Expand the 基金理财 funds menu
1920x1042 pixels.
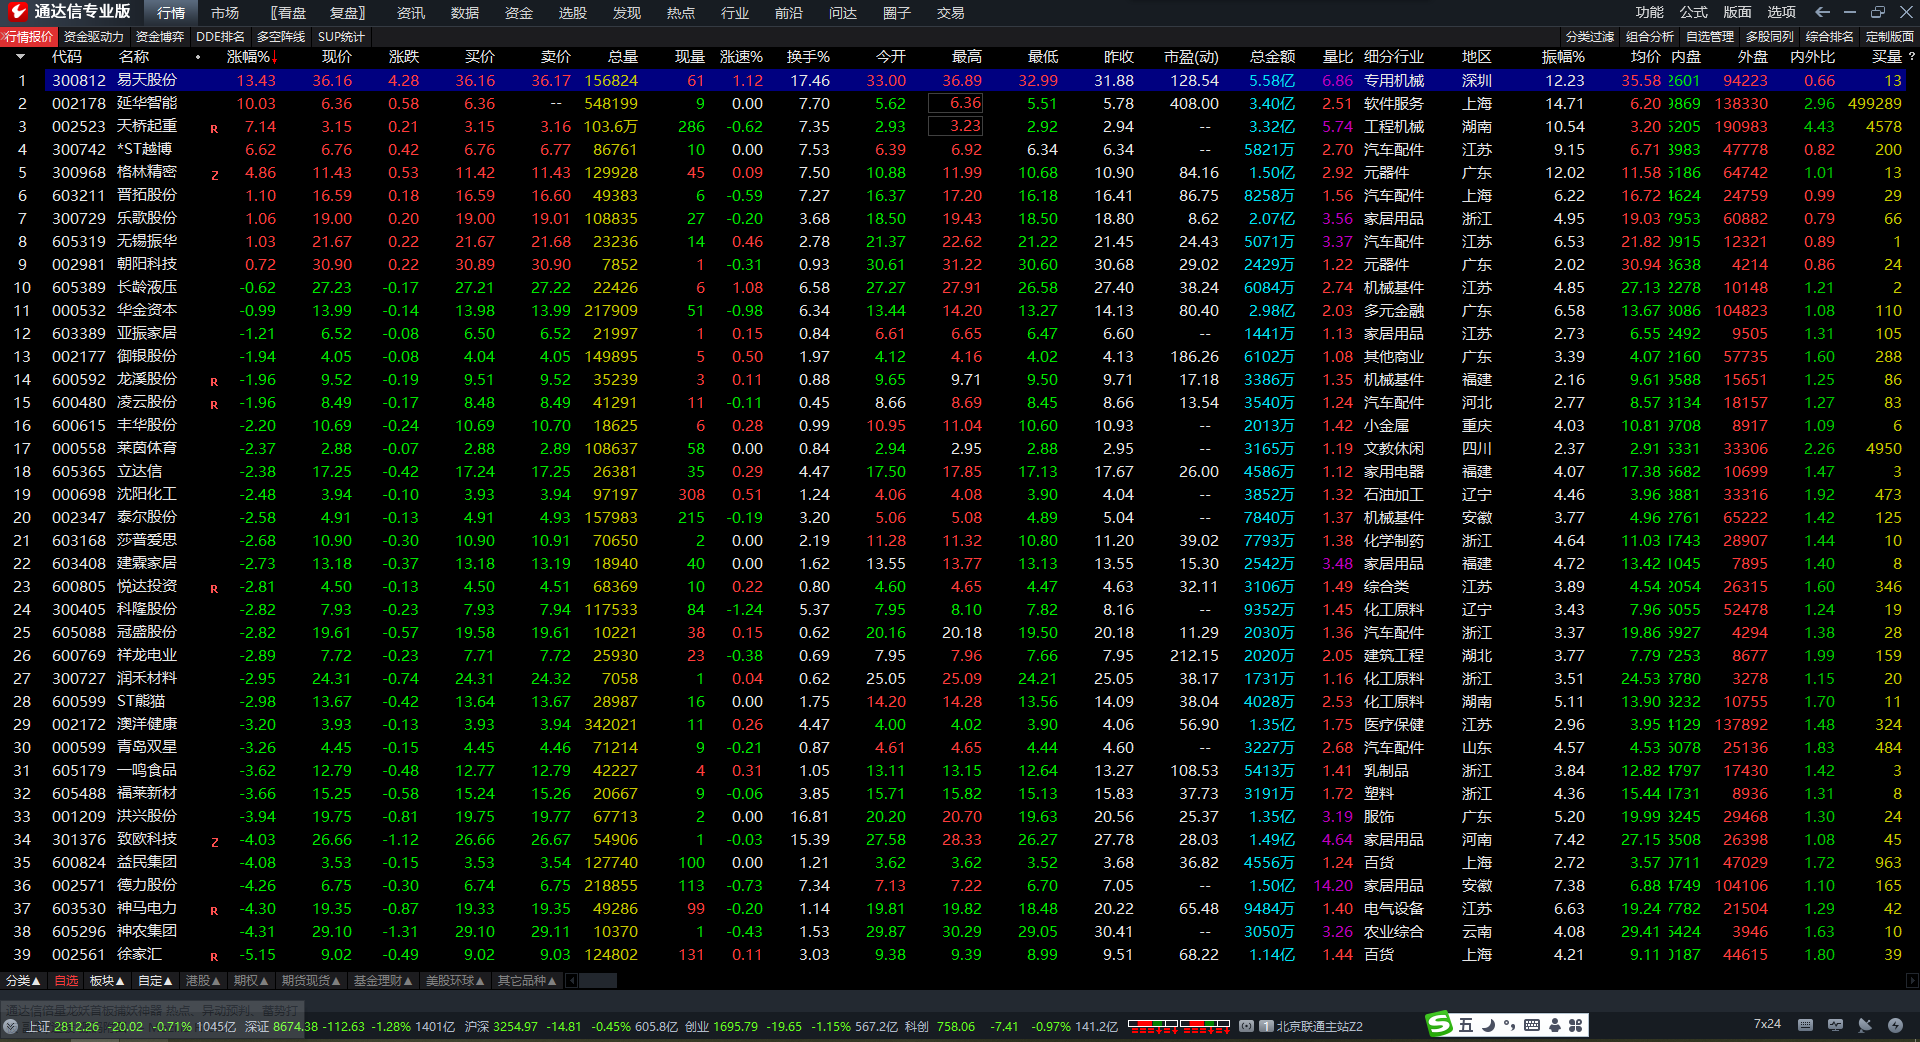[383, 981]
